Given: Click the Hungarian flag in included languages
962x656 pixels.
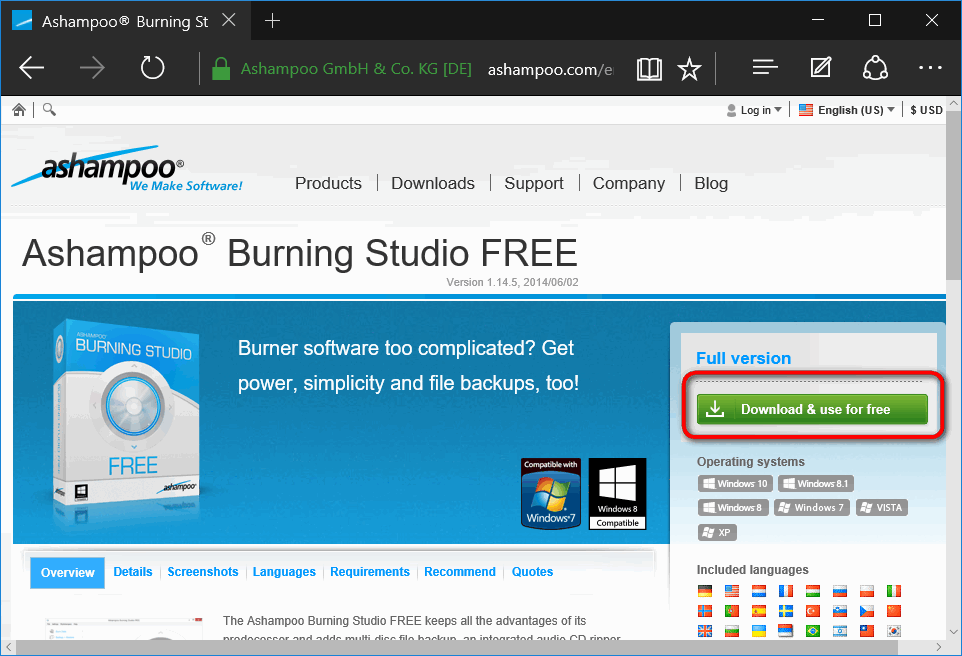Looking at the screenshot, I should click(x=813, y=591).
